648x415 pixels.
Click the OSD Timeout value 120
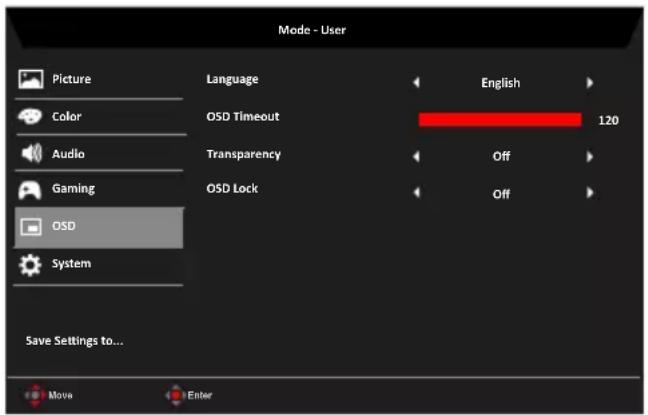pos(609,120)
